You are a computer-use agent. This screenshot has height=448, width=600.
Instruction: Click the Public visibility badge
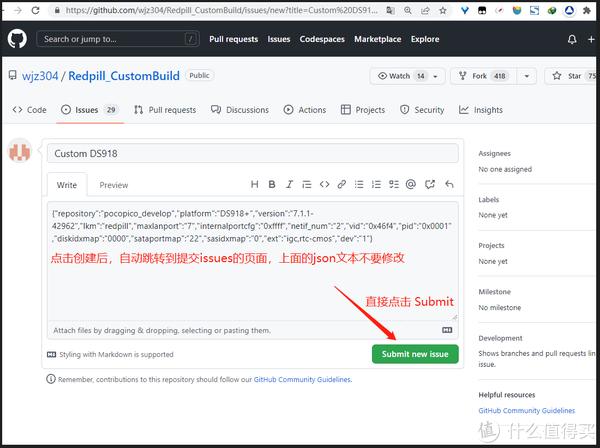pyautogui.click(x=199, y=75)
